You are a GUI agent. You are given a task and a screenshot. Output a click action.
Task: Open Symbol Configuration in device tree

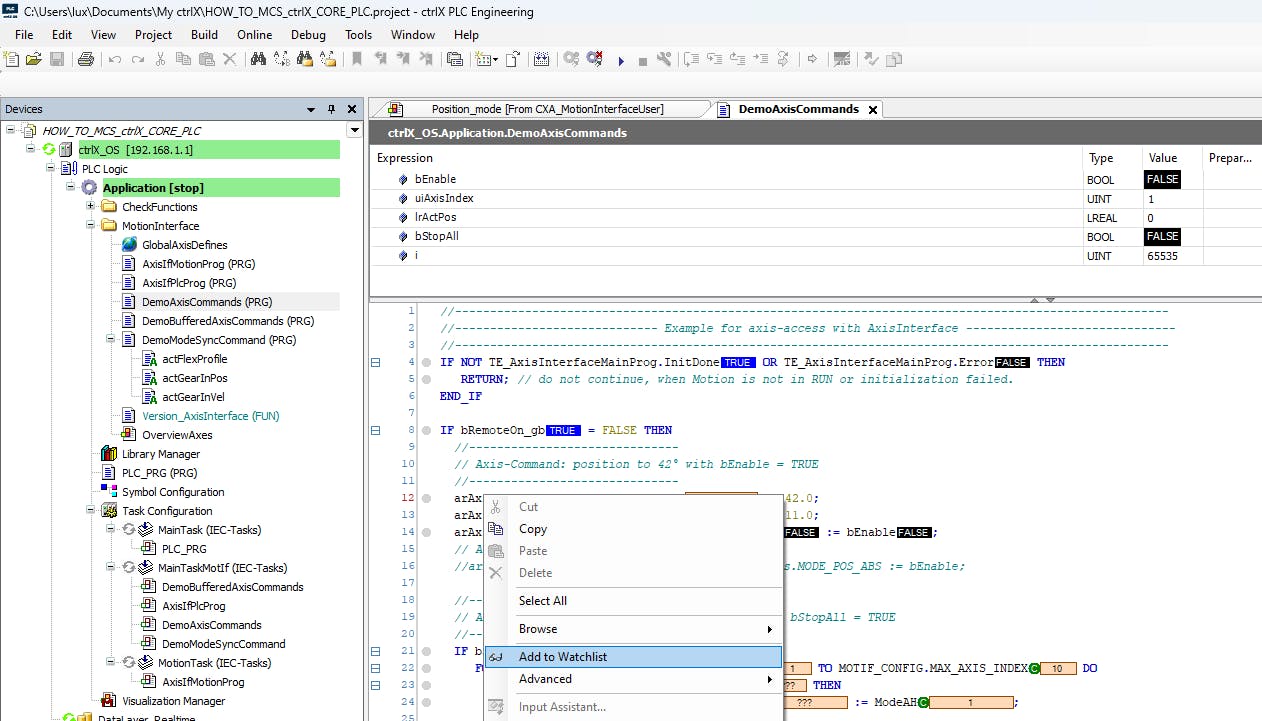173,492
